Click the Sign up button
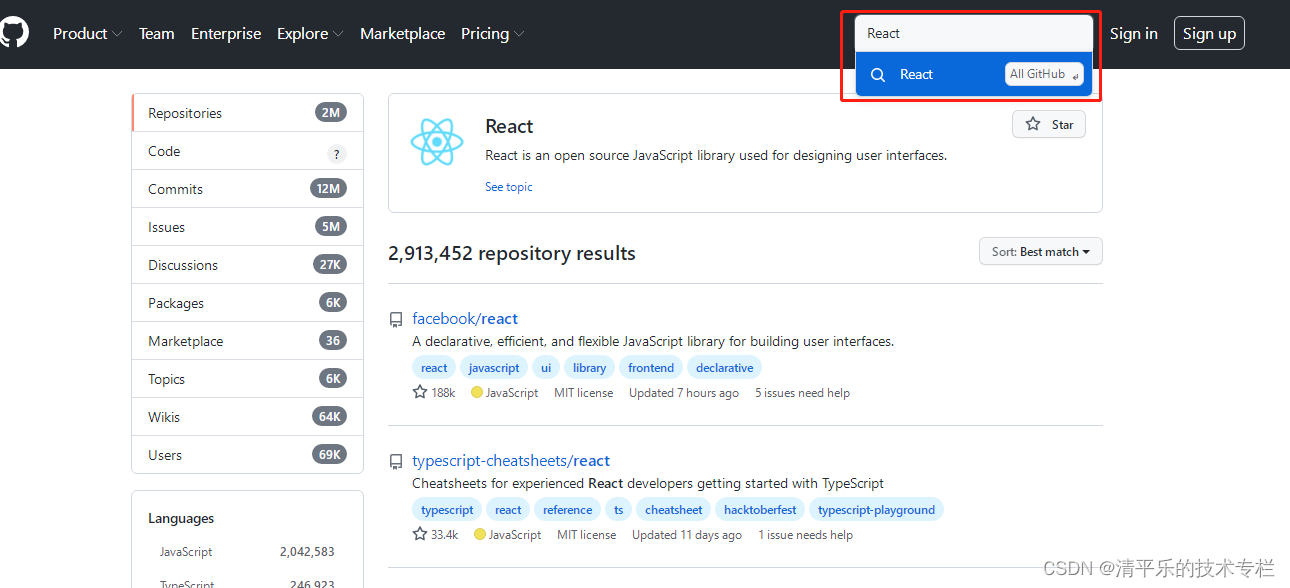Screen dimensions: 1290x588 click(1209, 34)
